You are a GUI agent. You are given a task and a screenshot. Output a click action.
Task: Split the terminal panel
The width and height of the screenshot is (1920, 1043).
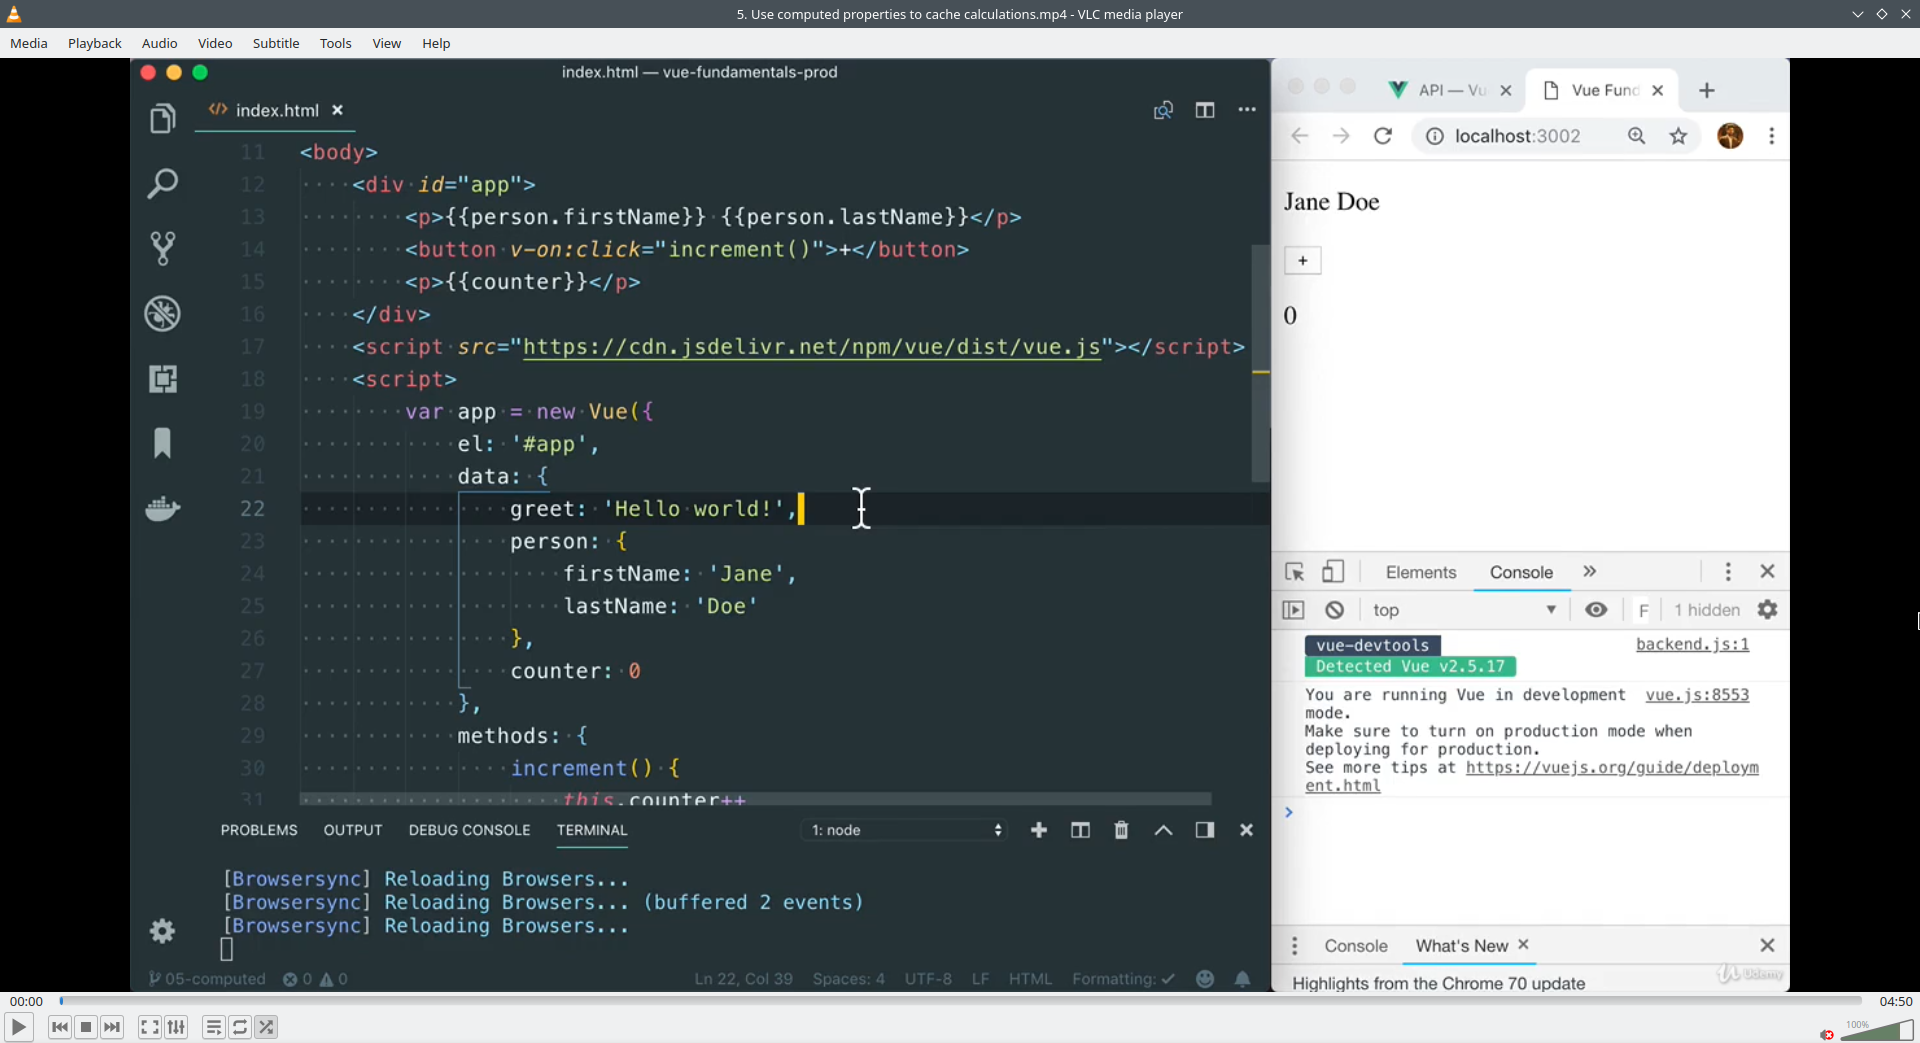[x=1080, y=830]
